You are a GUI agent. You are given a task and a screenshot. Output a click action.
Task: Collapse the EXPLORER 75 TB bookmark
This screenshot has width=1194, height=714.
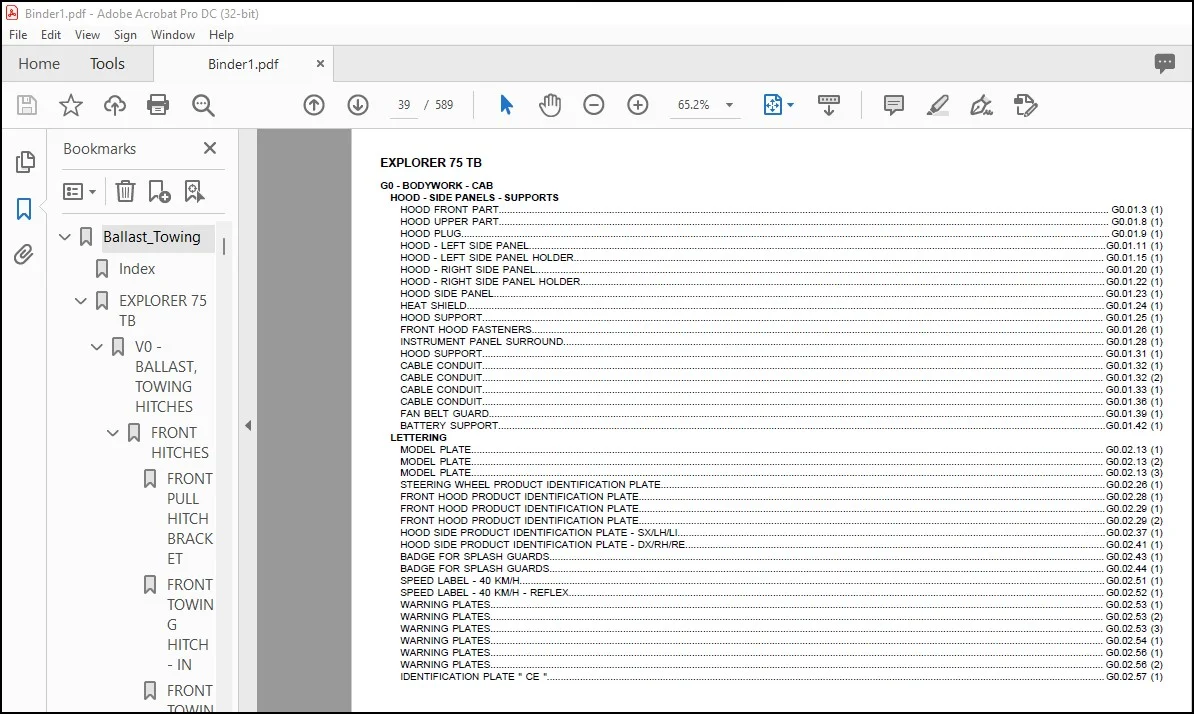coord(81,301)
